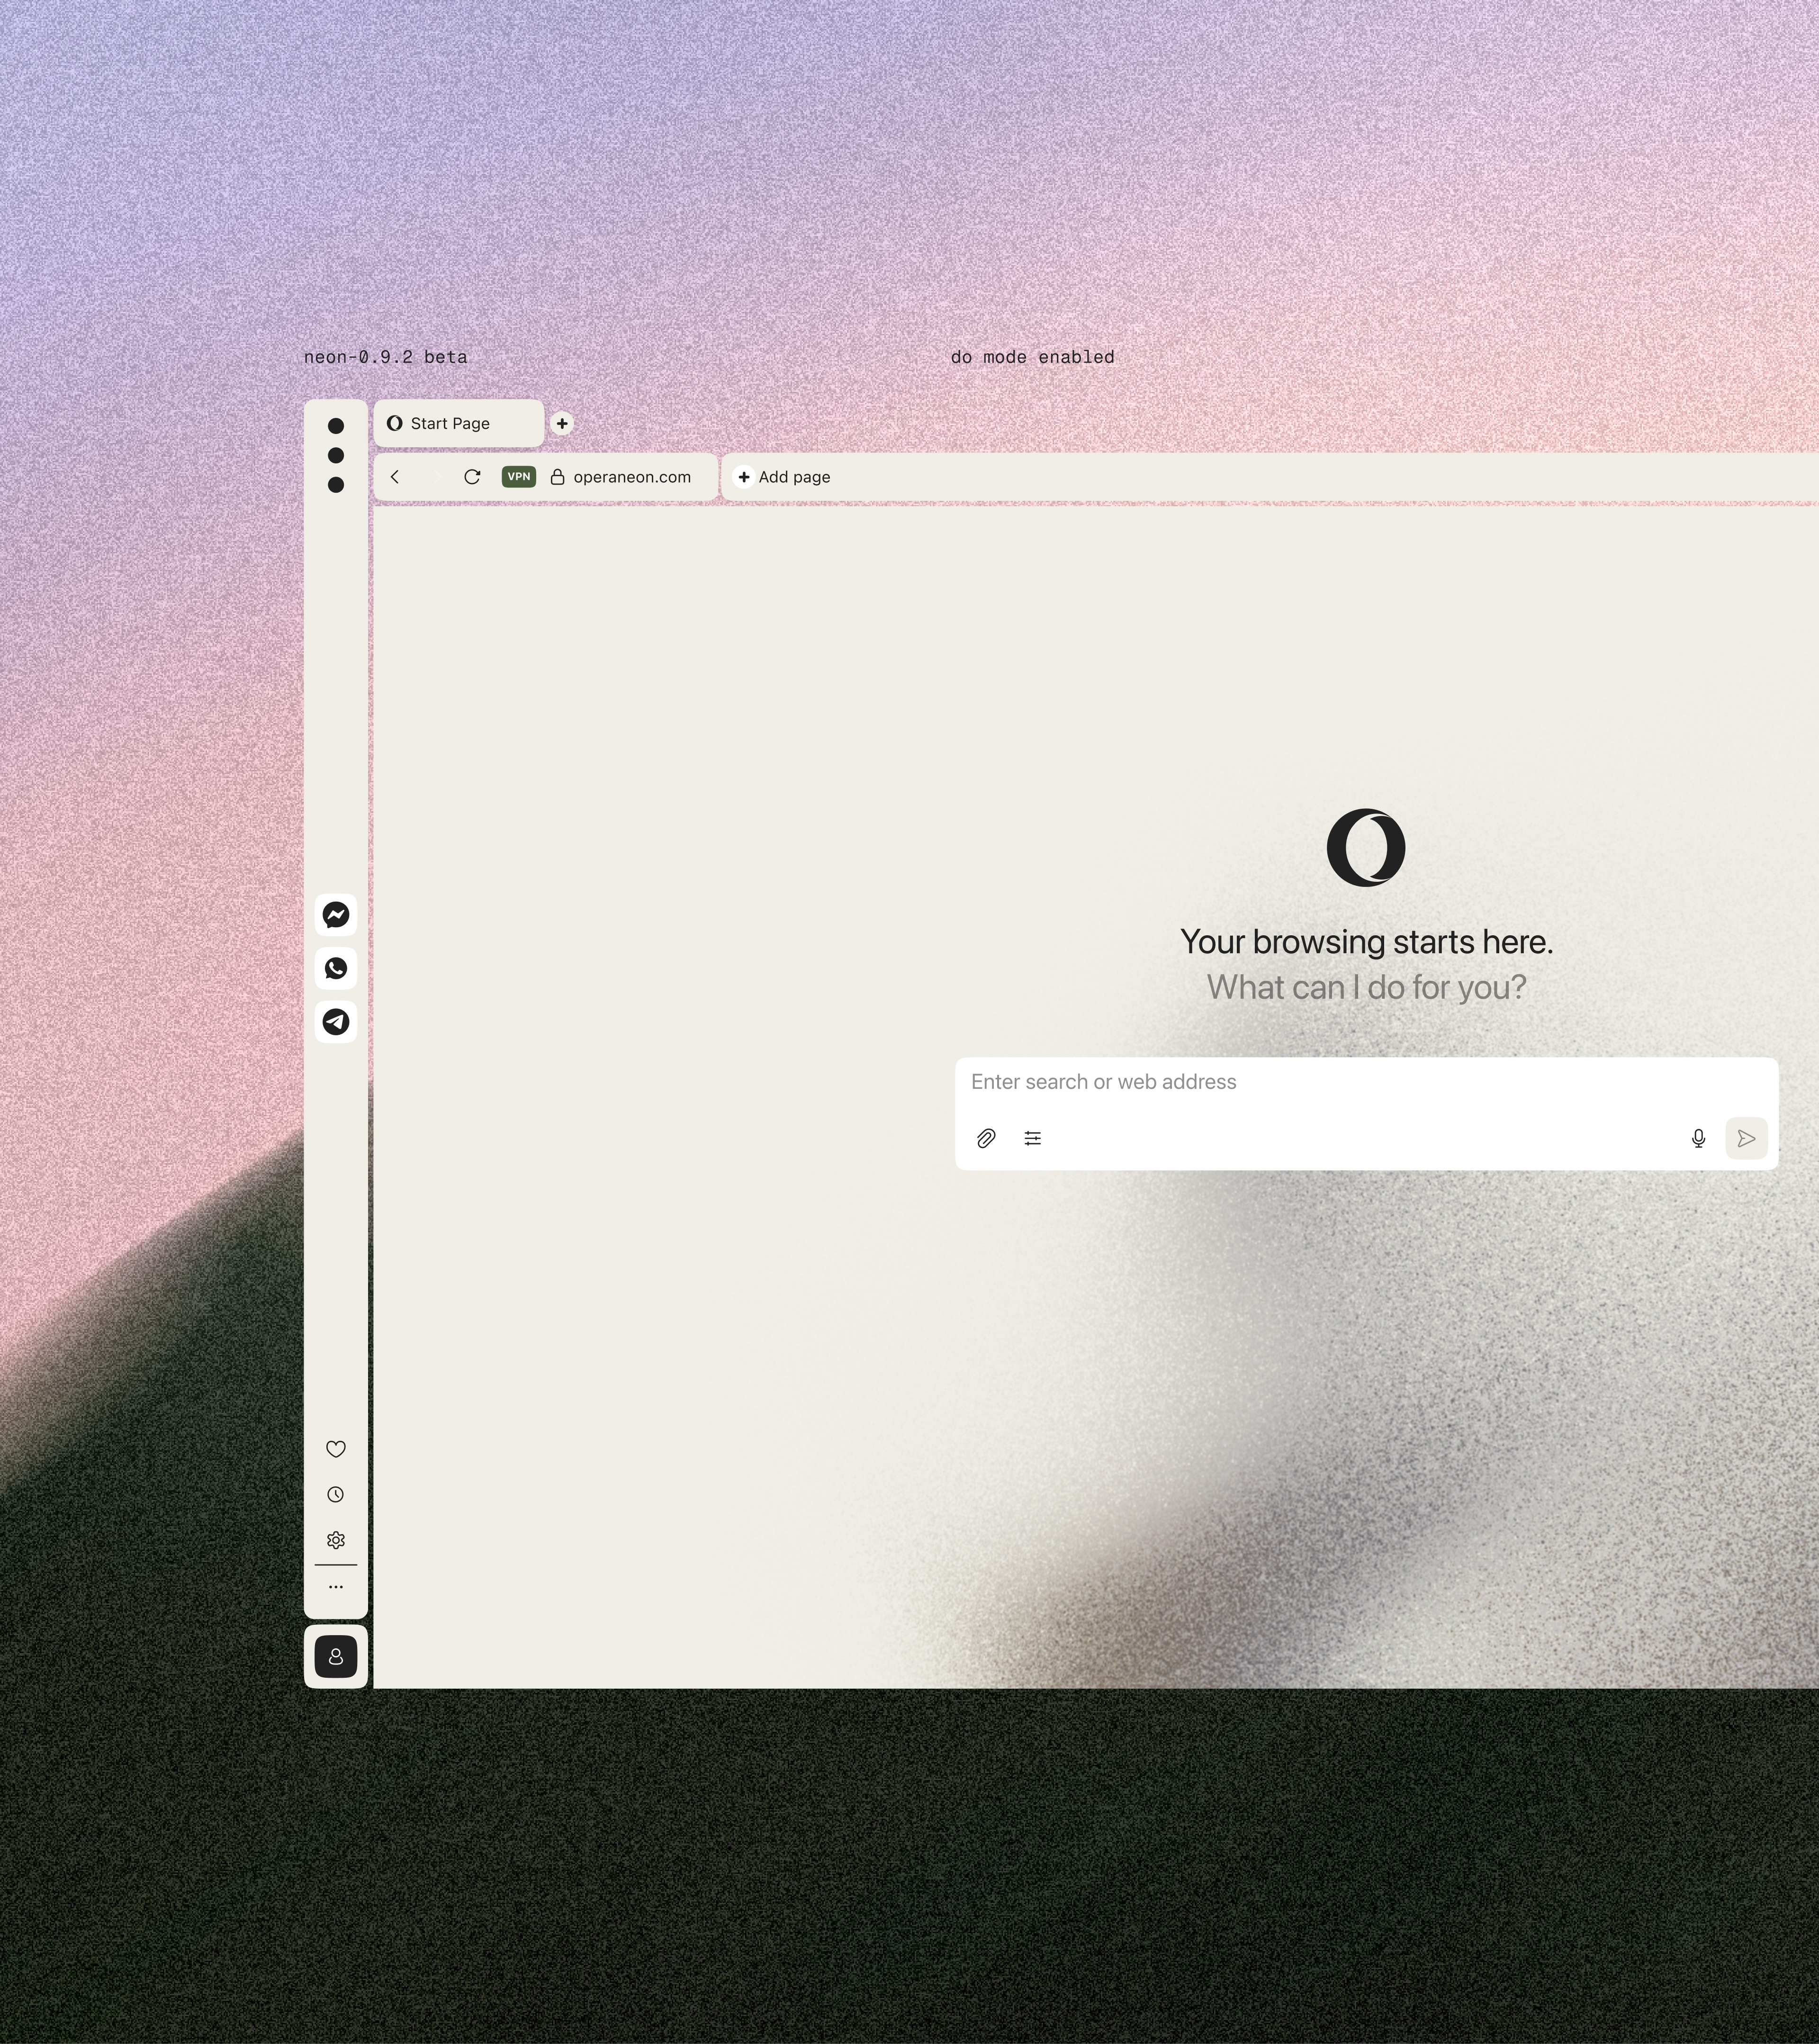Start voice input with microphone icon
This screenshot has width=1819, height=2044.
(x=1698, y=1138)
